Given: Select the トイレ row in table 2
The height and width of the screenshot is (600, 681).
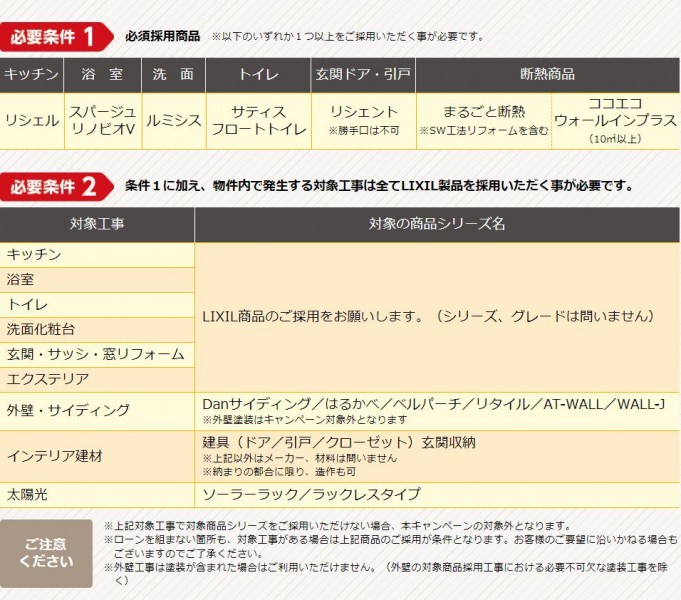Looking at the screenshot, I should point(97,305).
